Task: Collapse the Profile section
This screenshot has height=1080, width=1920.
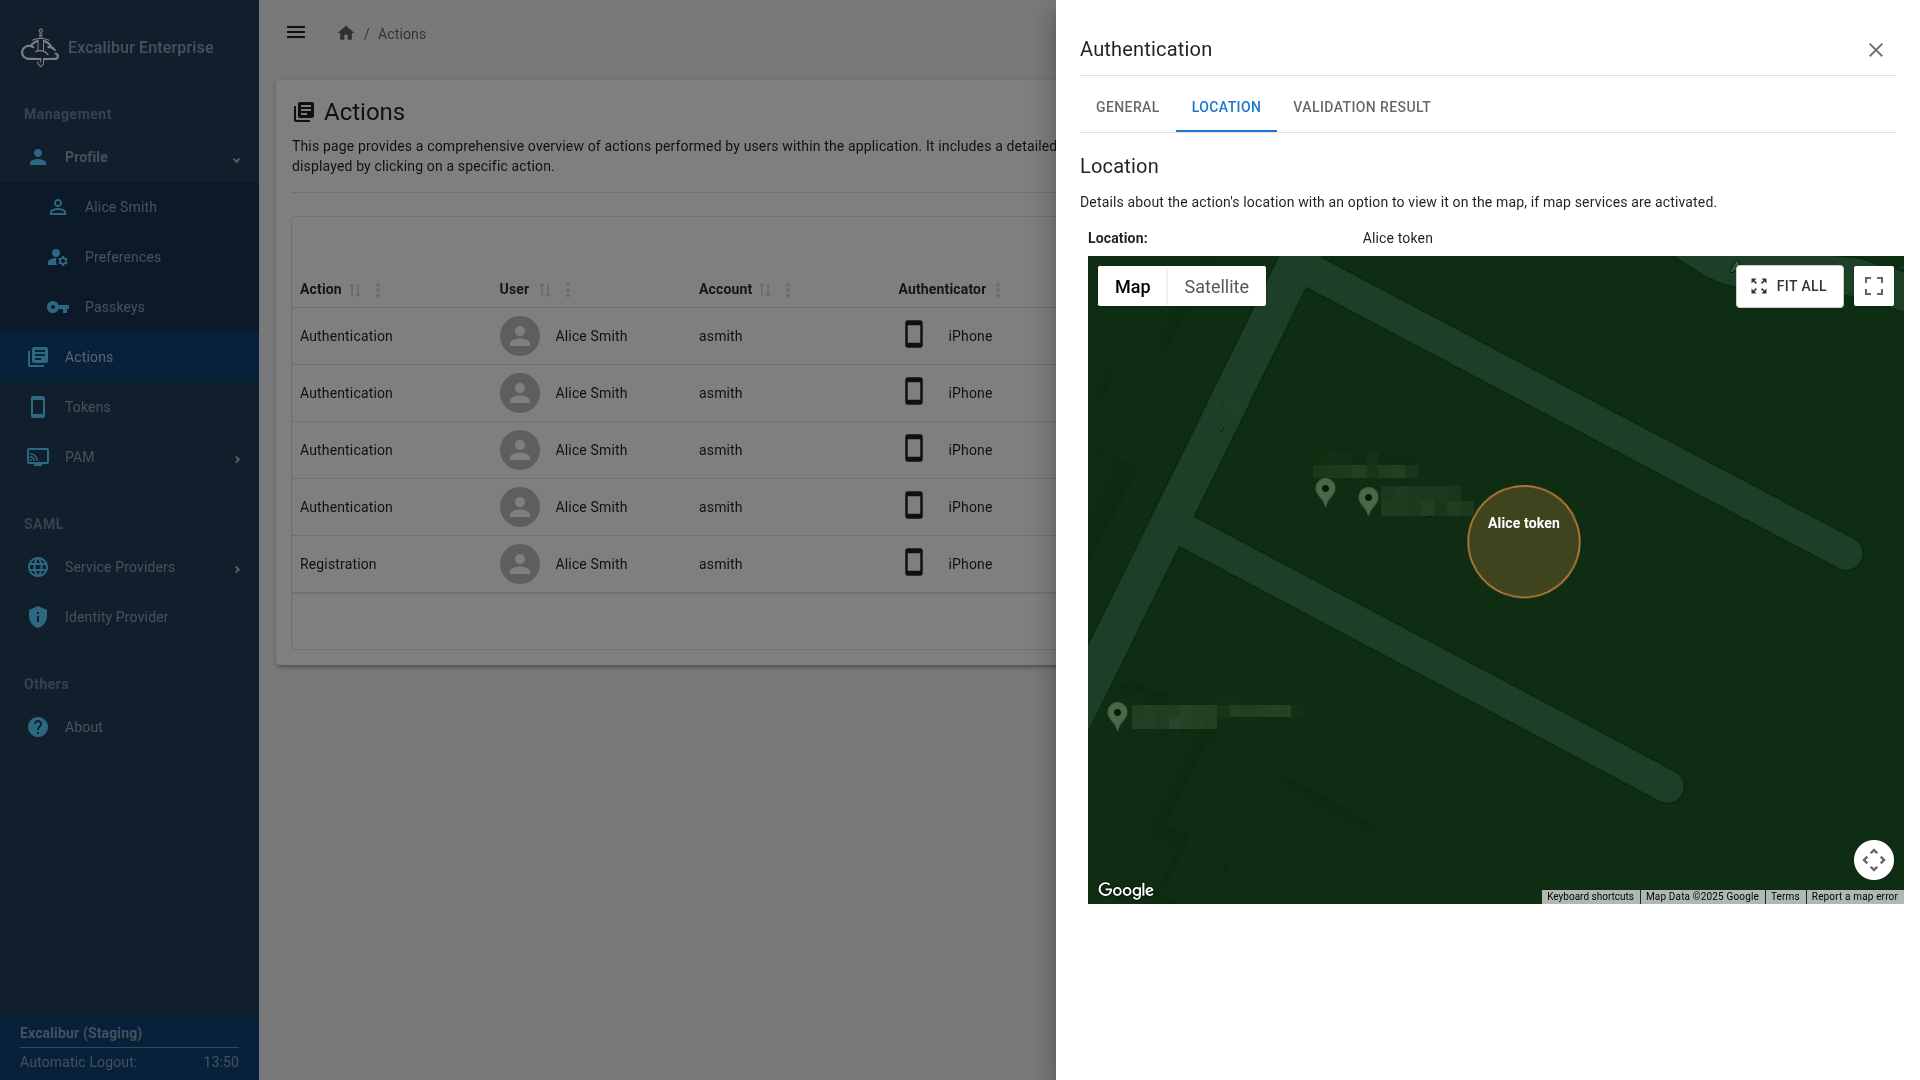Action: (236, 159)
